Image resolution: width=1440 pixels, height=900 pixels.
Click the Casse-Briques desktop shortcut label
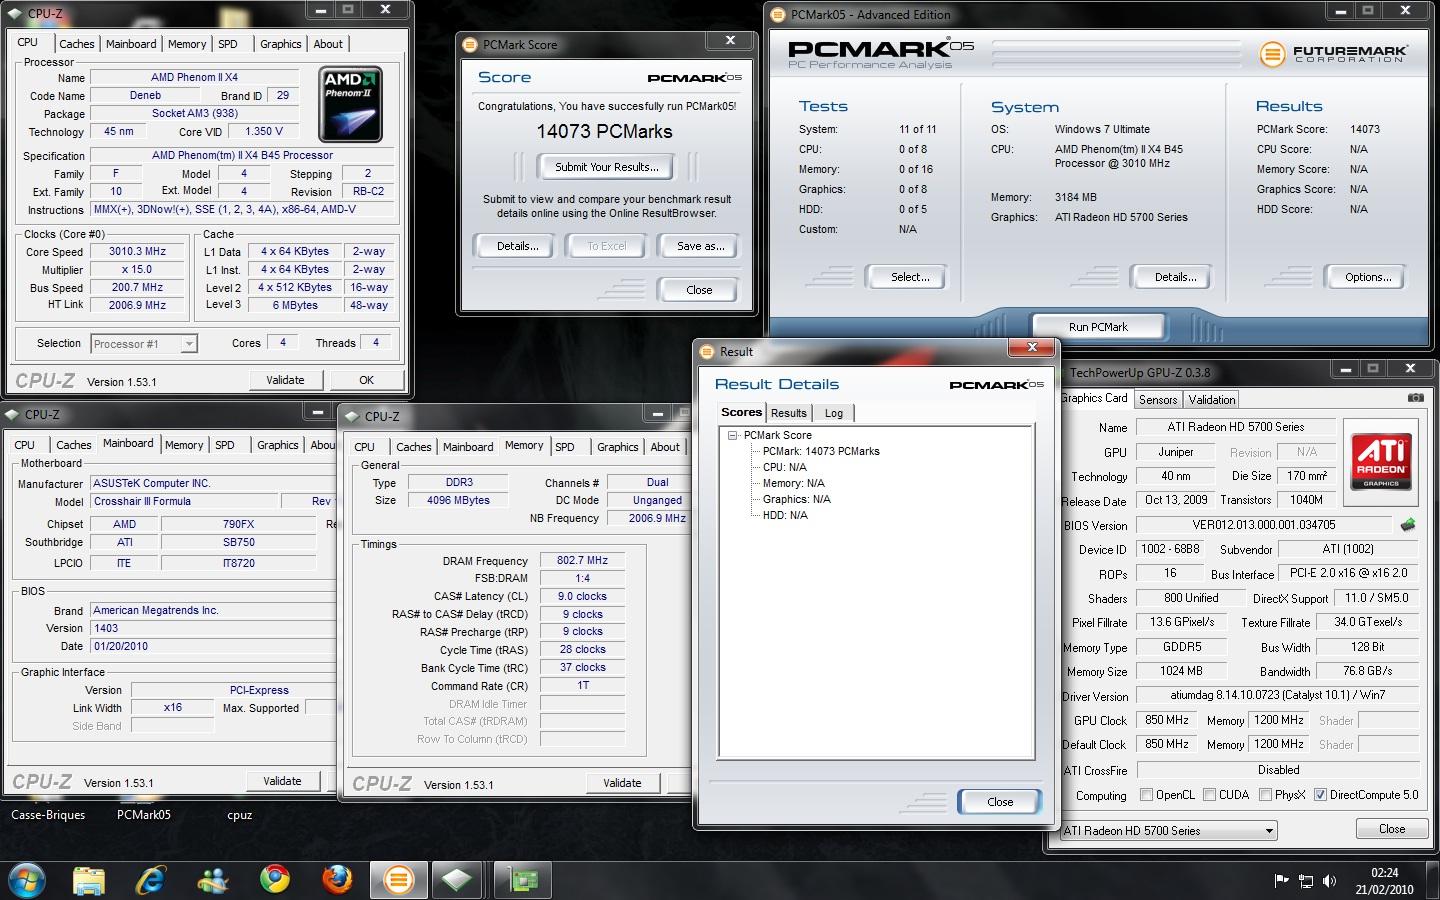coord(48,815)
